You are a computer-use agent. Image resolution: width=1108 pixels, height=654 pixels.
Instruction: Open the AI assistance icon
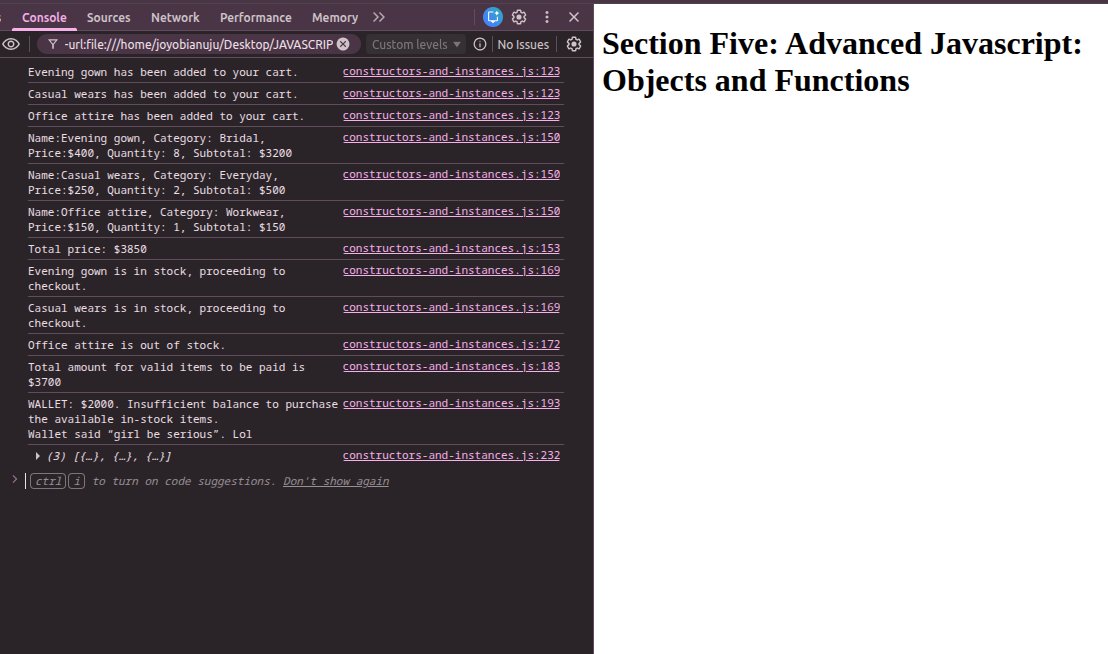coord(493,17)
